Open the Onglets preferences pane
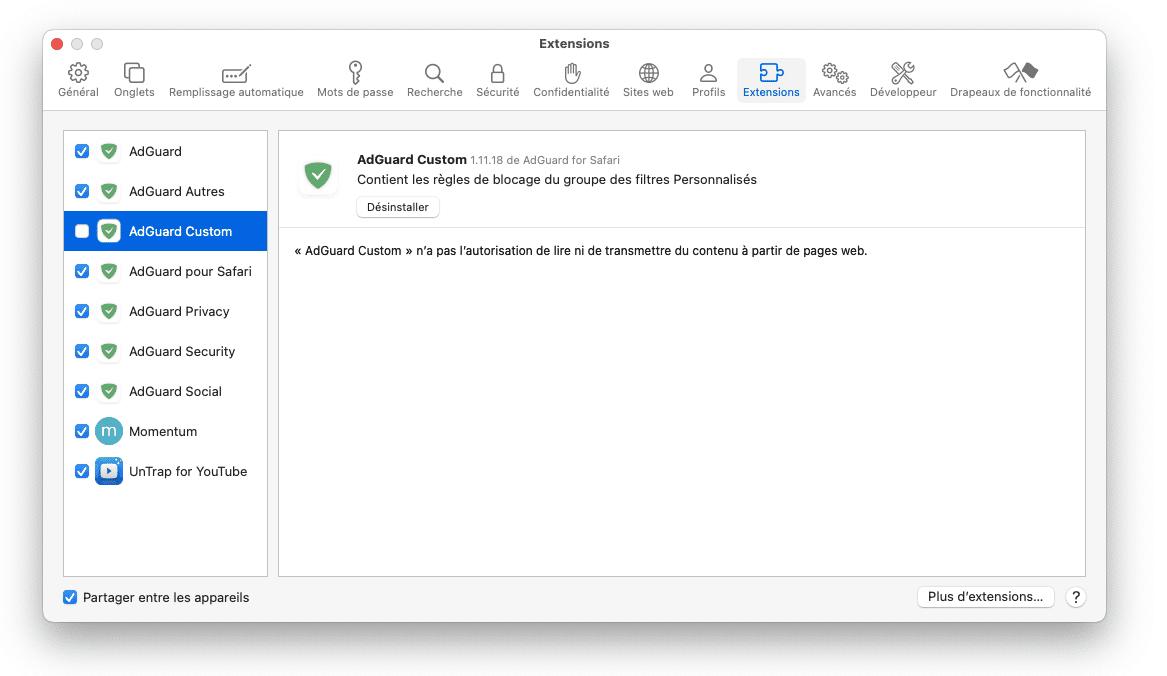The height and width of the screenshot is (676, 1167). pos(134,80)
